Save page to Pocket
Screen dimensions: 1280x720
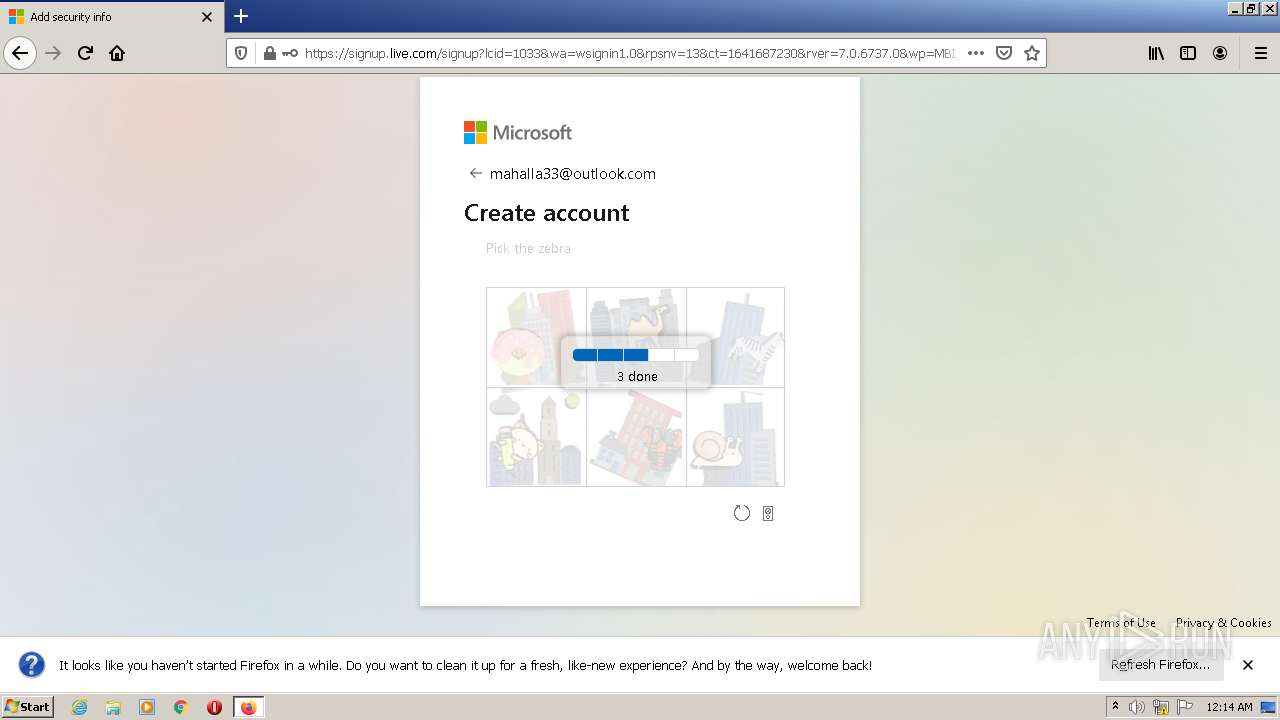pyautogui.click(x=1004, y=53)
